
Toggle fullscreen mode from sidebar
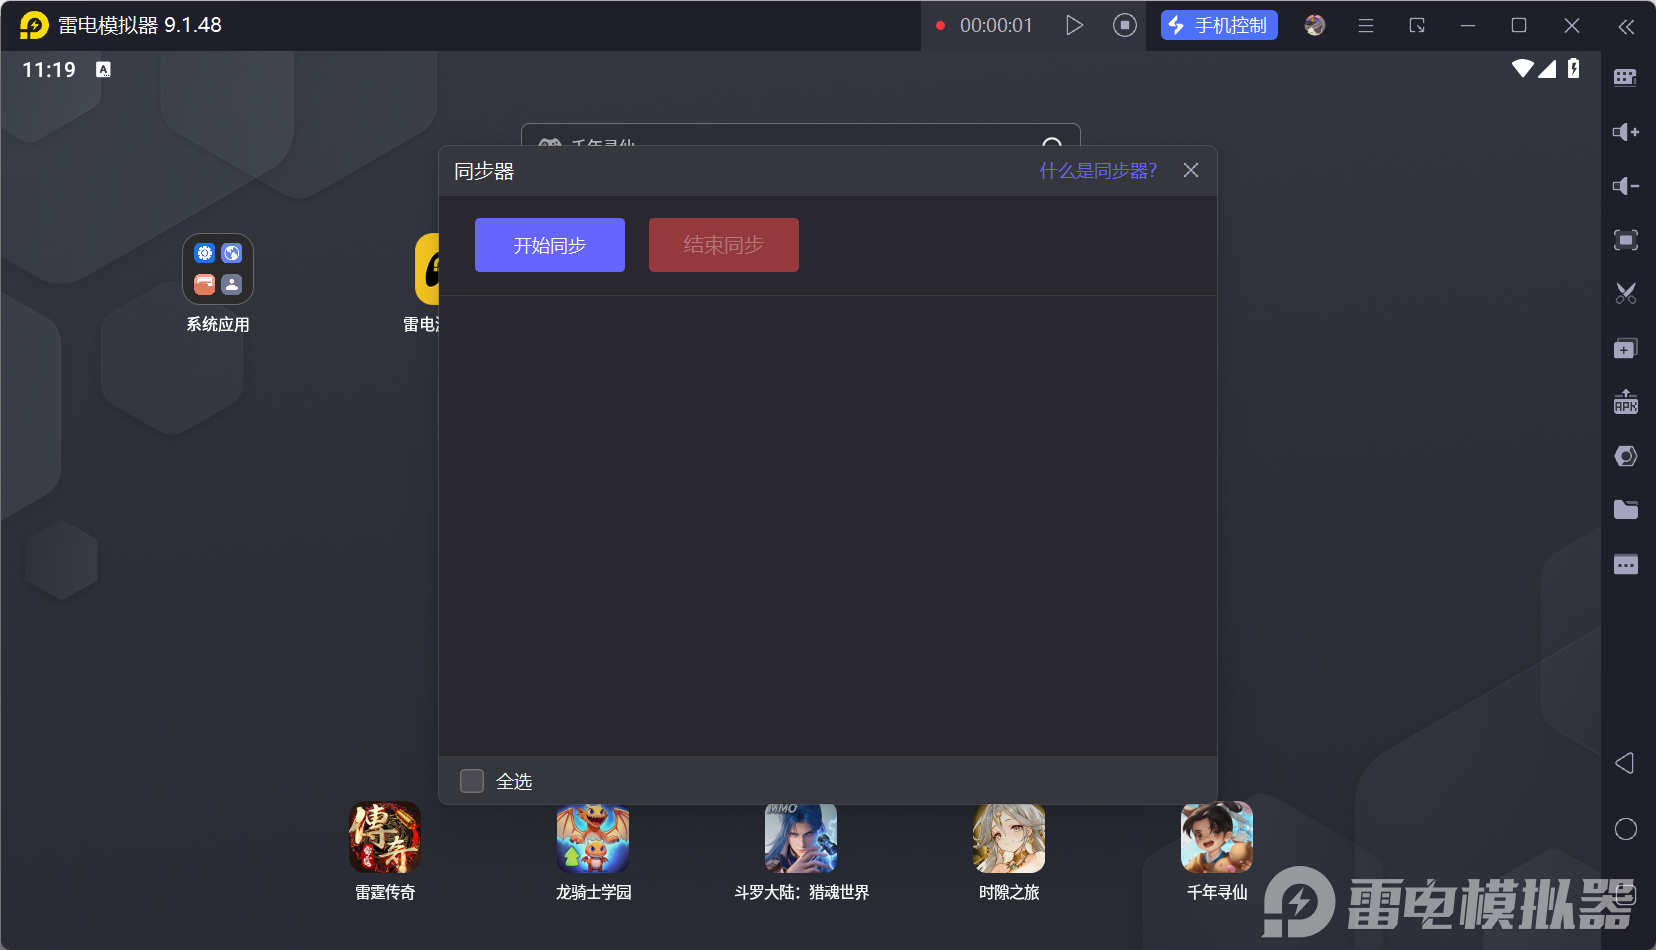(x=1626, y=240)
